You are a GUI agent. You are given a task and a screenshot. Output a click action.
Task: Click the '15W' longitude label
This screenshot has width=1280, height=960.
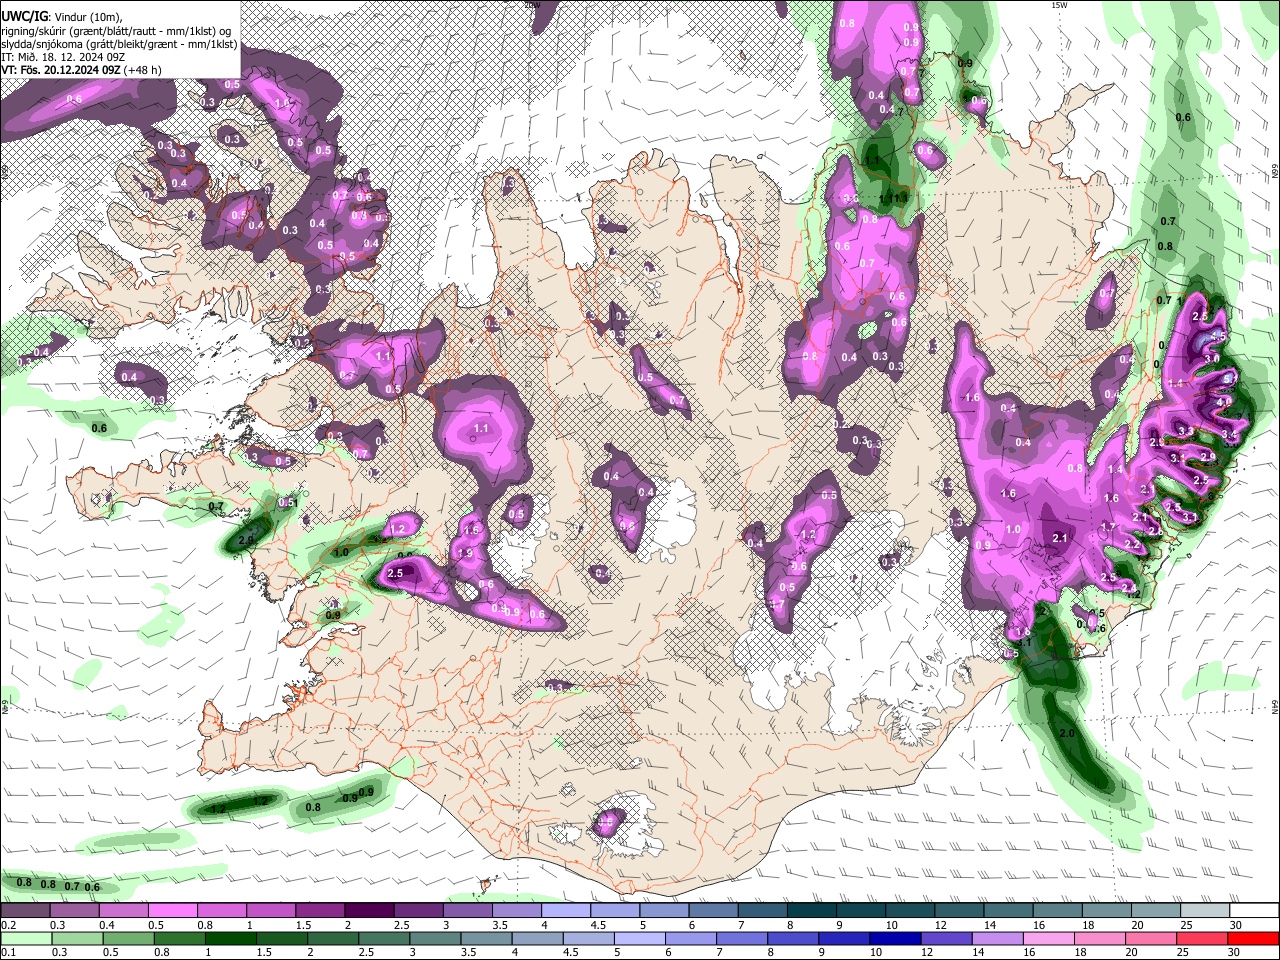(1059, 5)
